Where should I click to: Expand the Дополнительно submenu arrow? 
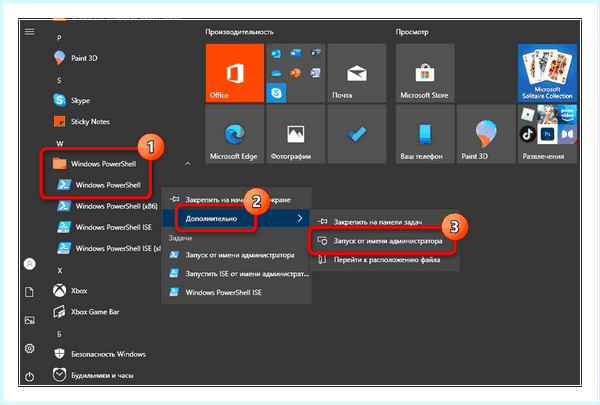tap(300, 218)
